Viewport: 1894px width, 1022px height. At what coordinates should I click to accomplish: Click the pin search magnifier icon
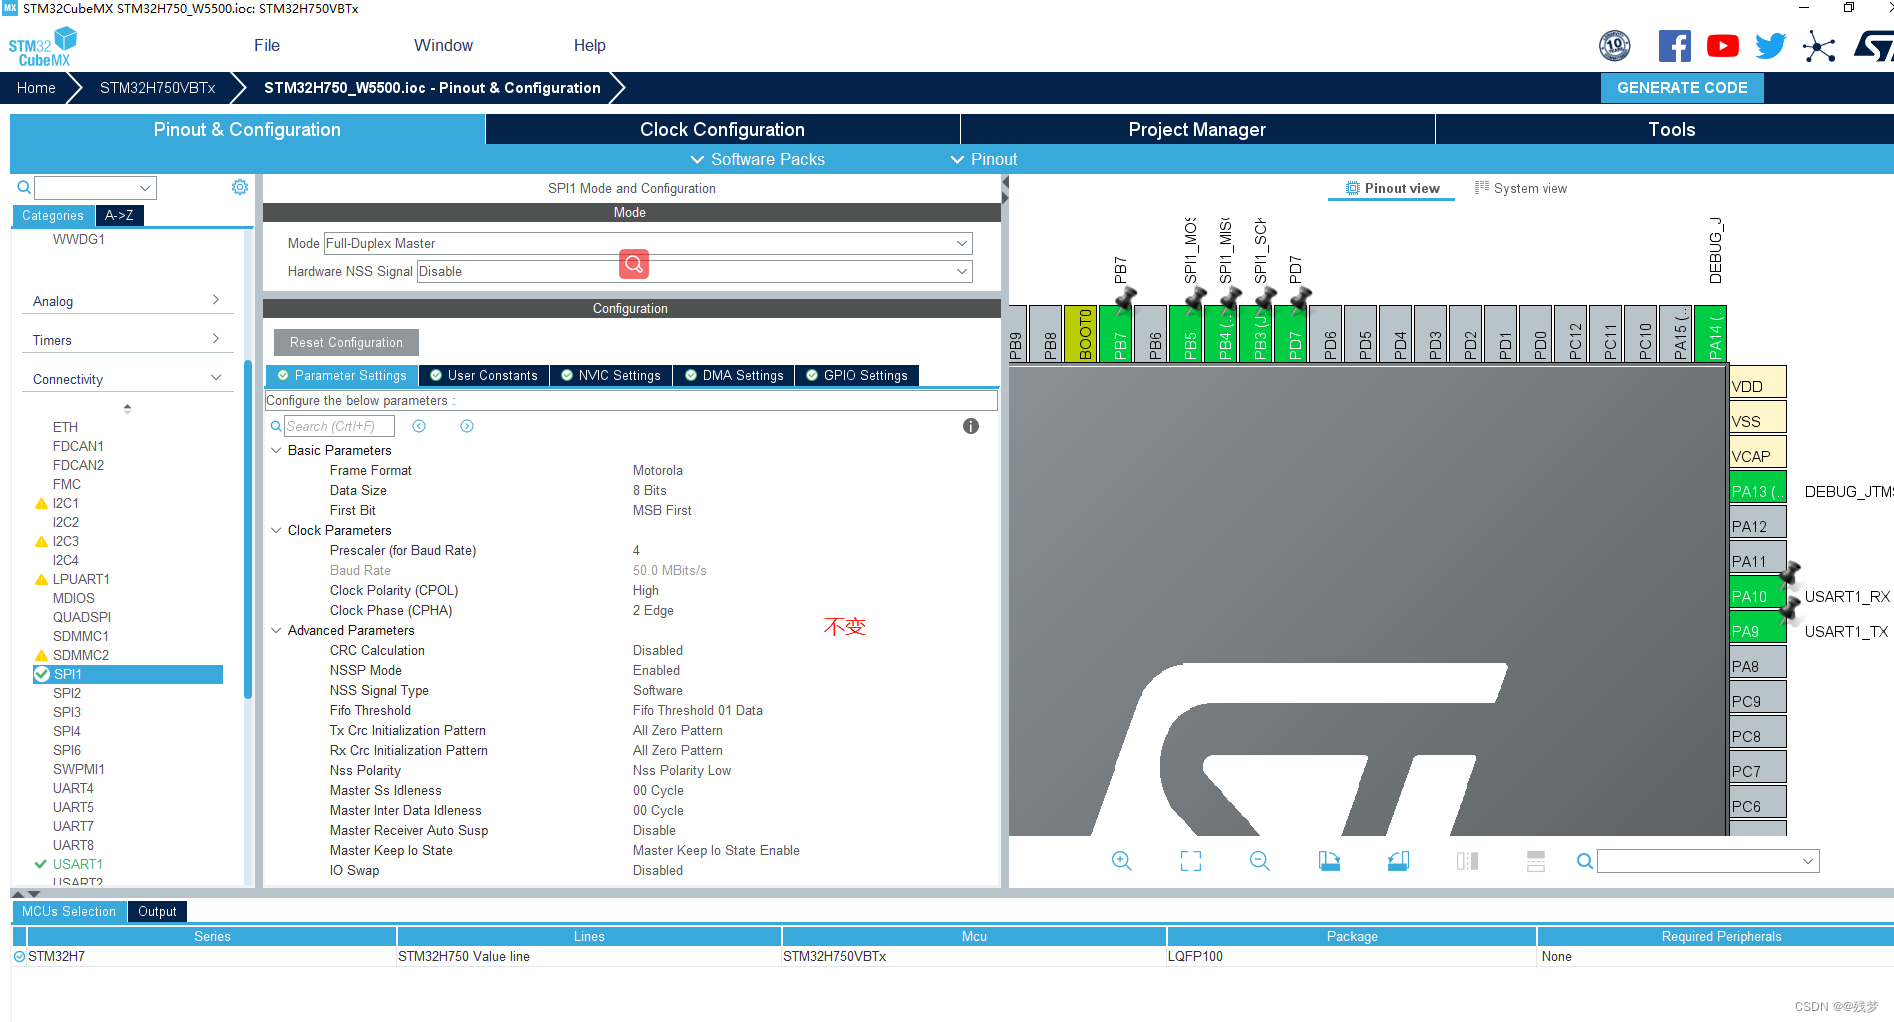click(1585, 861)
